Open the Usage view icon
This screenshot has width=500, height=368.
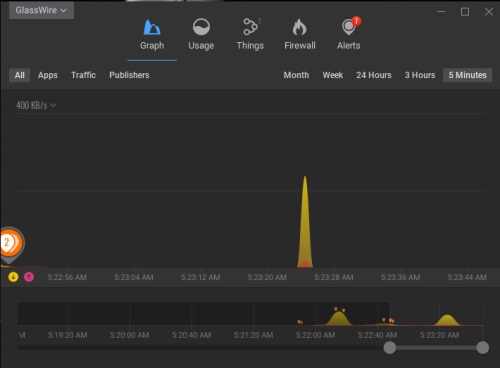[201, 27]
